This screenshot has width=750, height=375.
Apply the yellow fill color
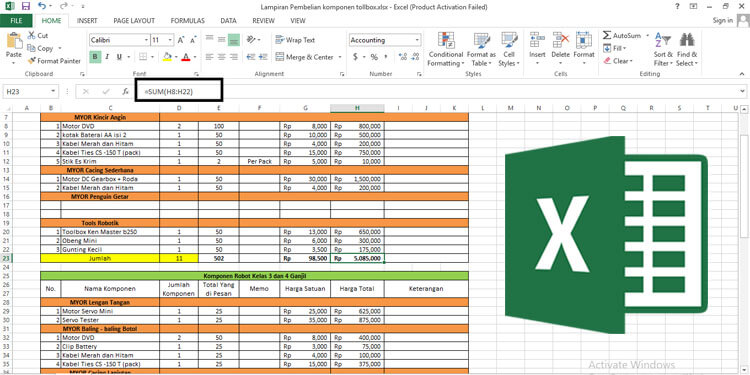(167, 57)
